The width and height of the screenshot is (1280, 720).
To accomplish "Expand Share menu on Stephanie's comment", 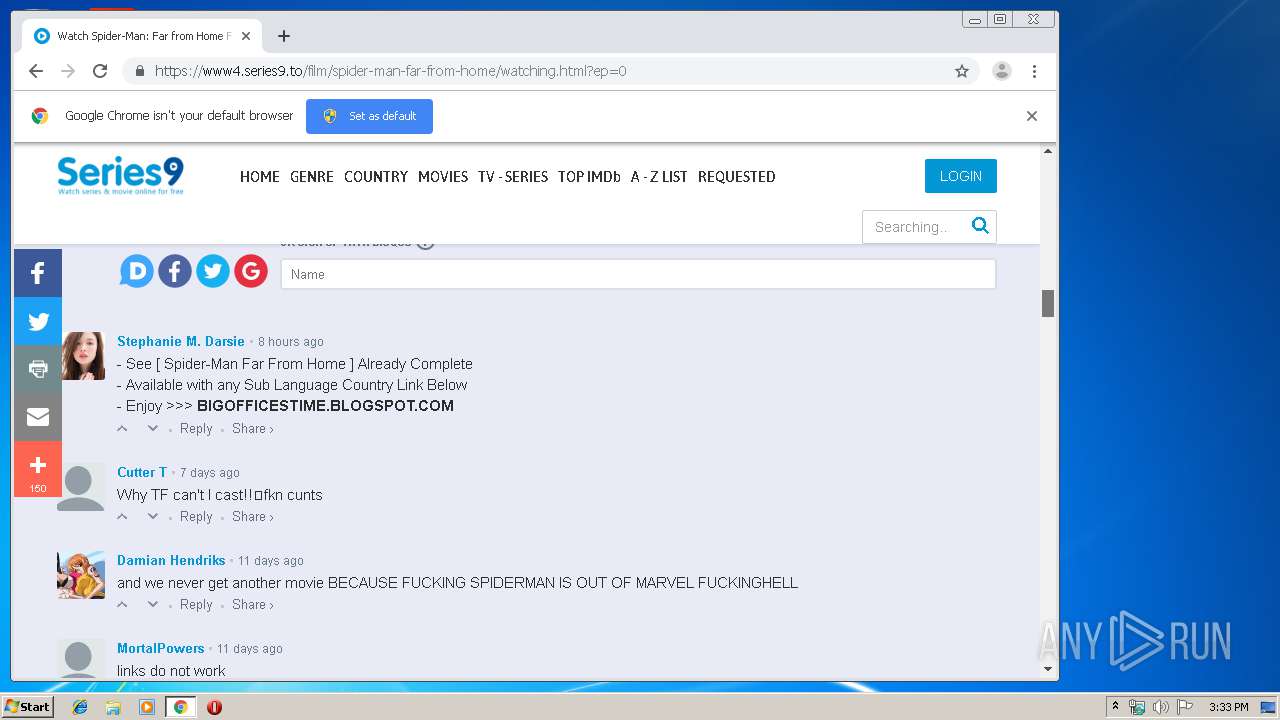I will tap(253, 428).
